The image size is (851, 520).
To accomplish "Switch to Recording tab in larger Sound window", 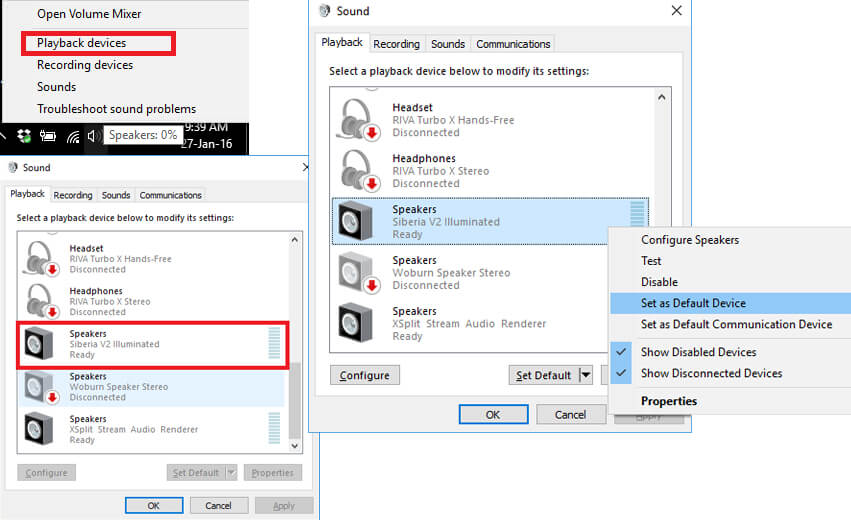I will tap(396, 44).
